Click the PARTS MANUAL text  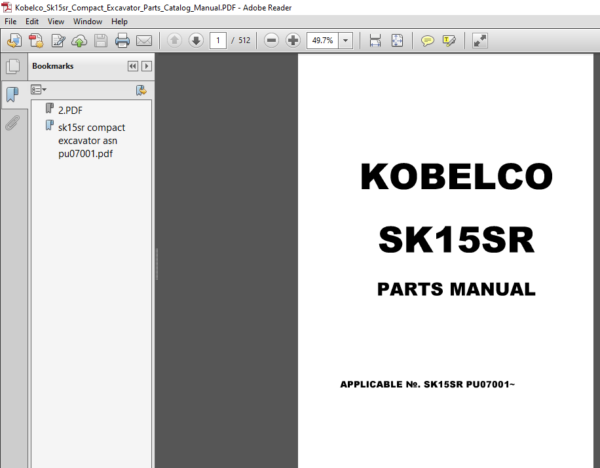pos(456,289)
